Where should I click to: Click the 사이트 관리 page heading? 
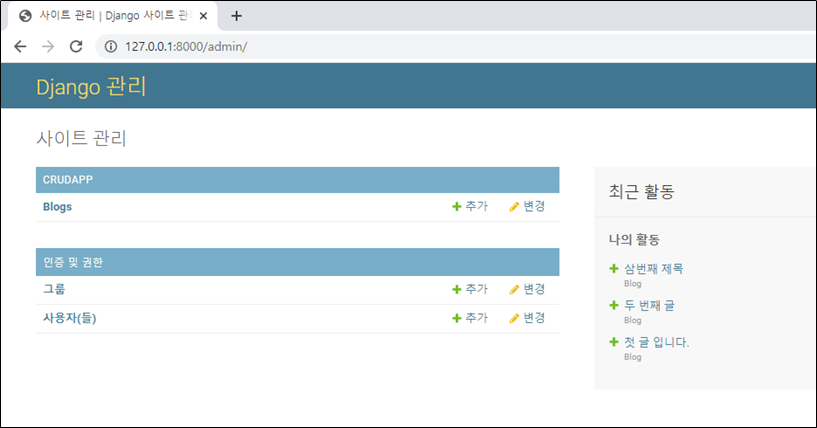point(81,138)
